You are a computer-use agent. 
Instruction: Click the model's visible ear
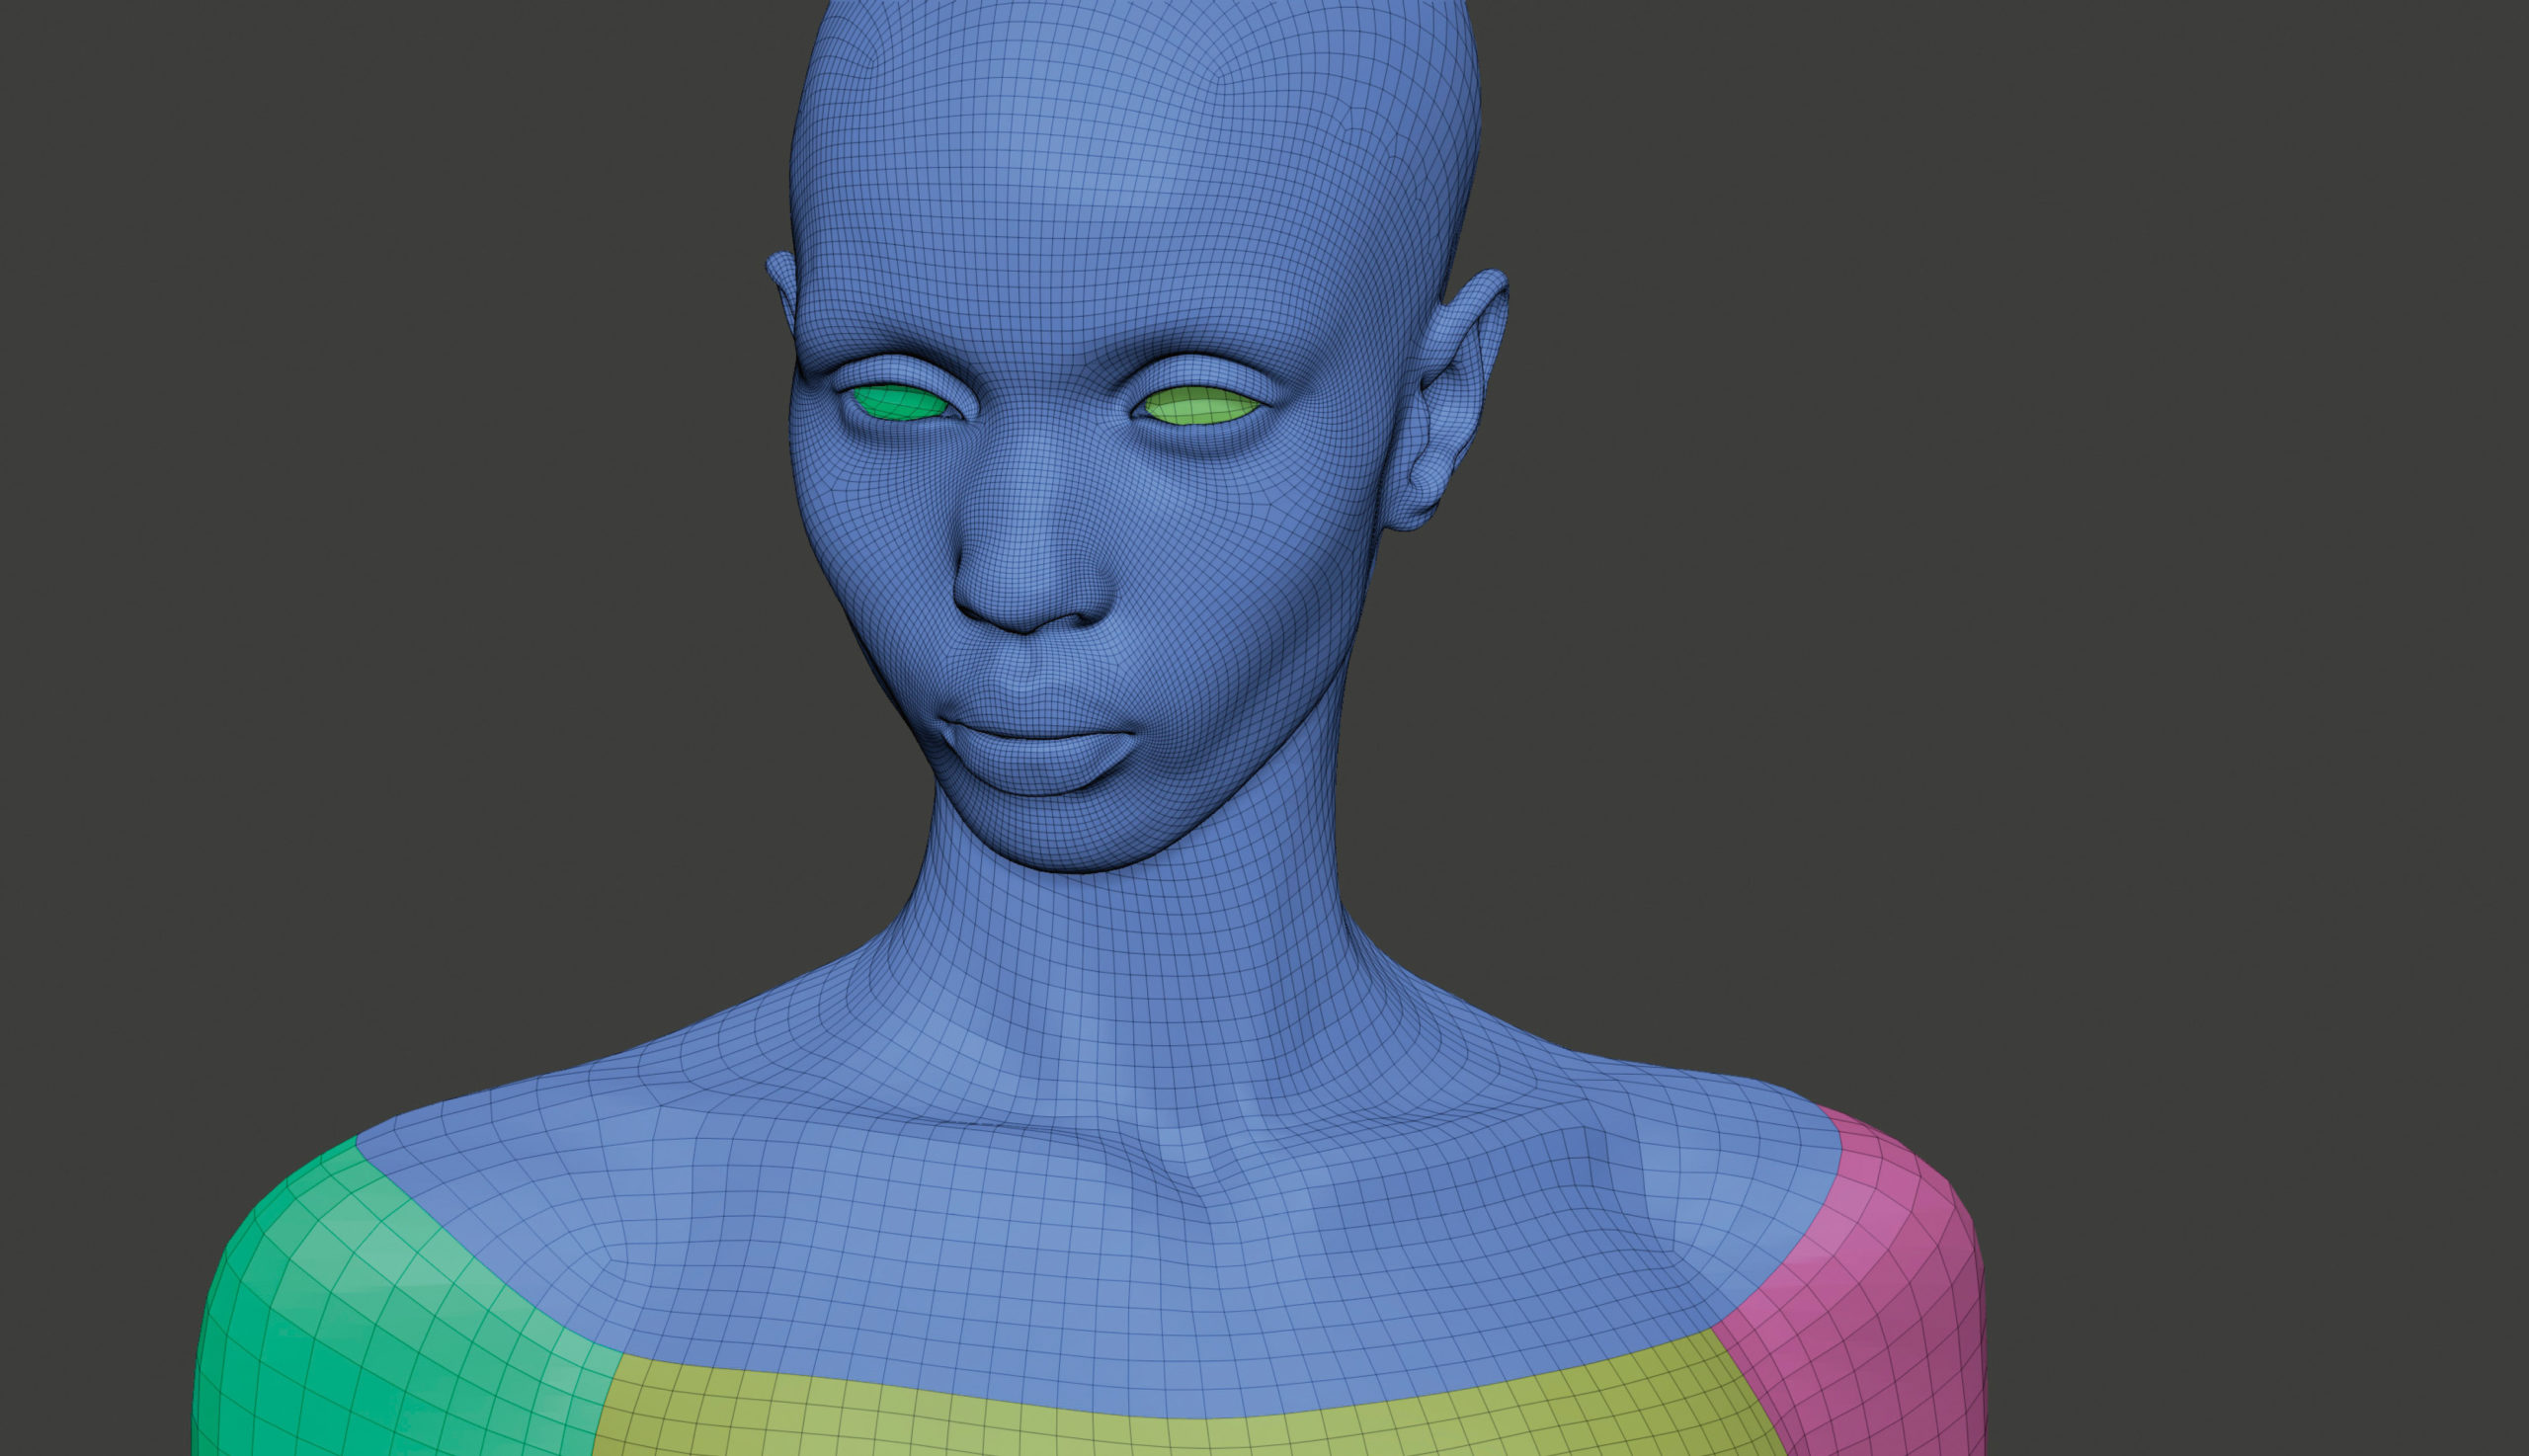(1447, 400)
